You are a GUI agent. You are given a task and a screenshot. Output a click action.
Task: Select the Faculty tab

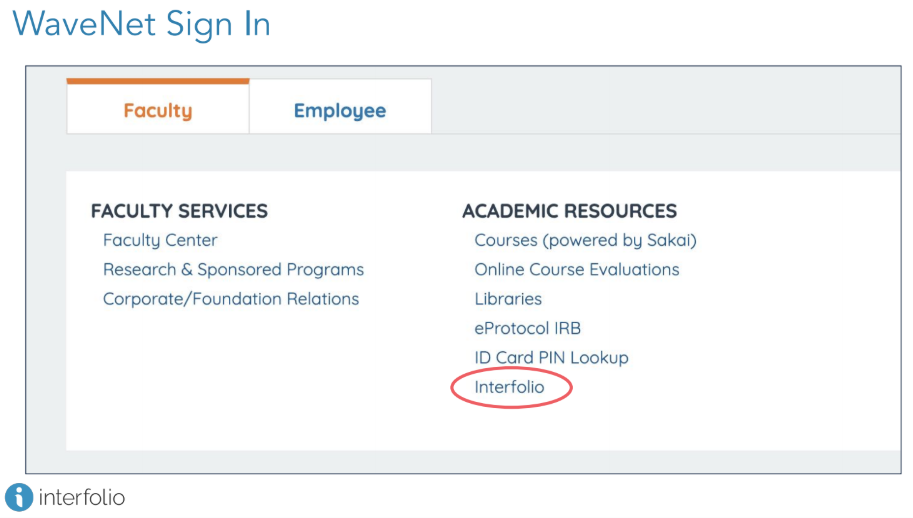click(x=158, y=110)
